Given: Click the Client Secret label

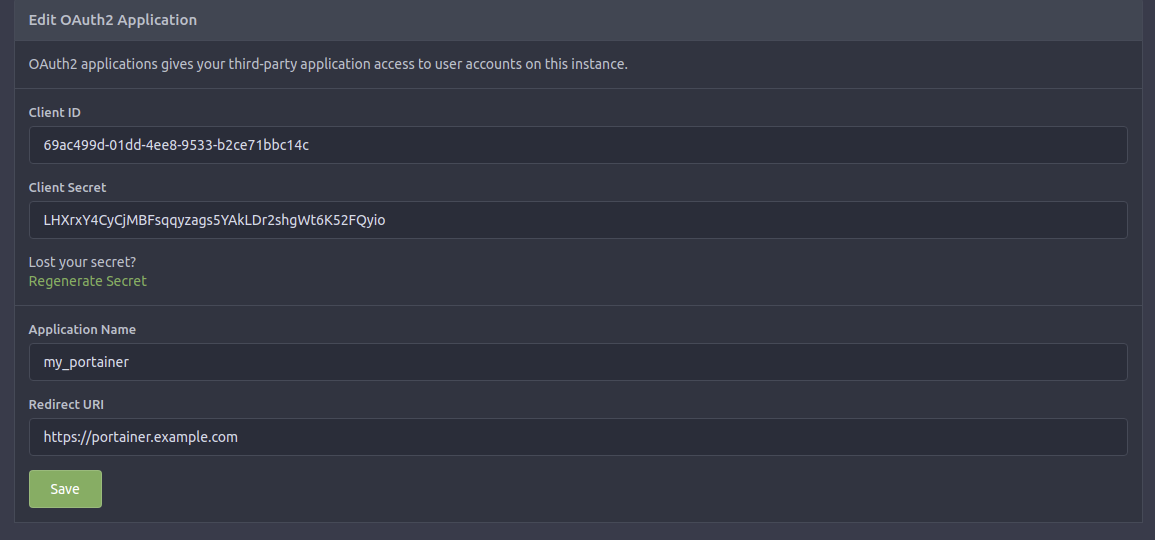Looking at the screenshot, I should [67, 188].
